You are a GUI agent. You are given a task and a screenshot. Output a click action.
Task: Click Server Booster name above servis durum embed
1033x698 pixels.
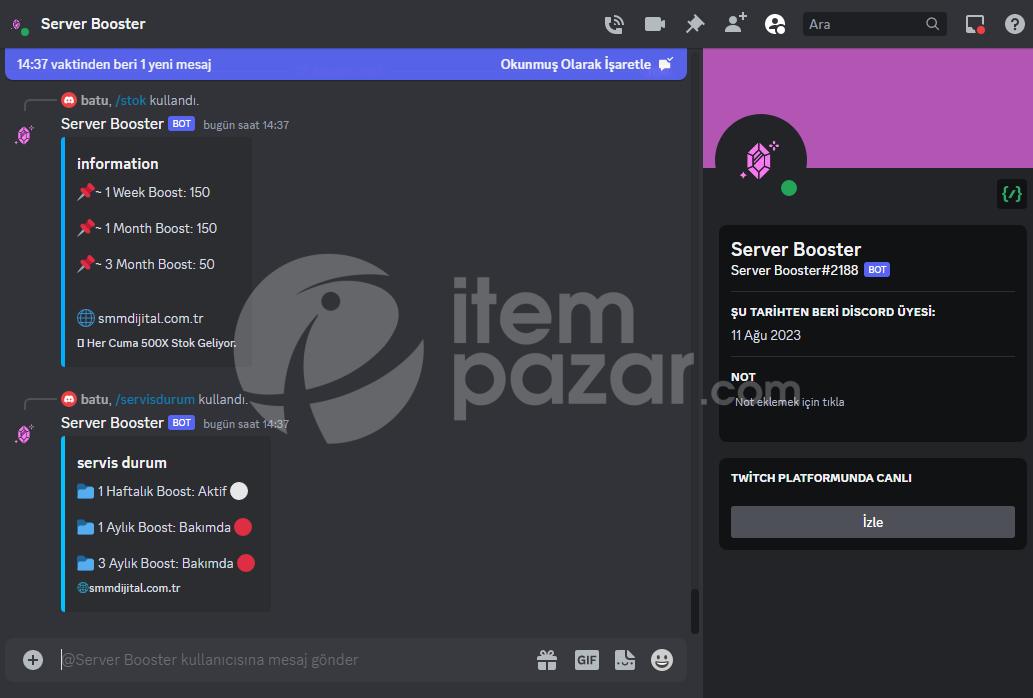coord(112,423)
